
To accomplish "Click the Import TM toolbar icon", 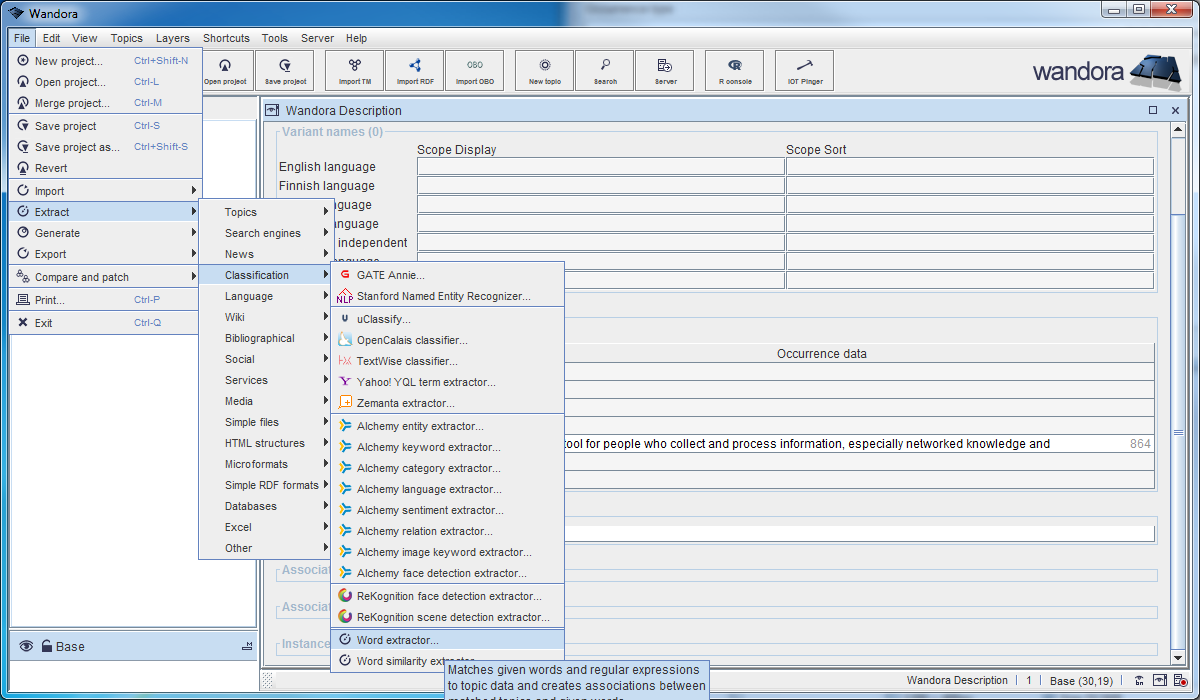I will (355, 70).
